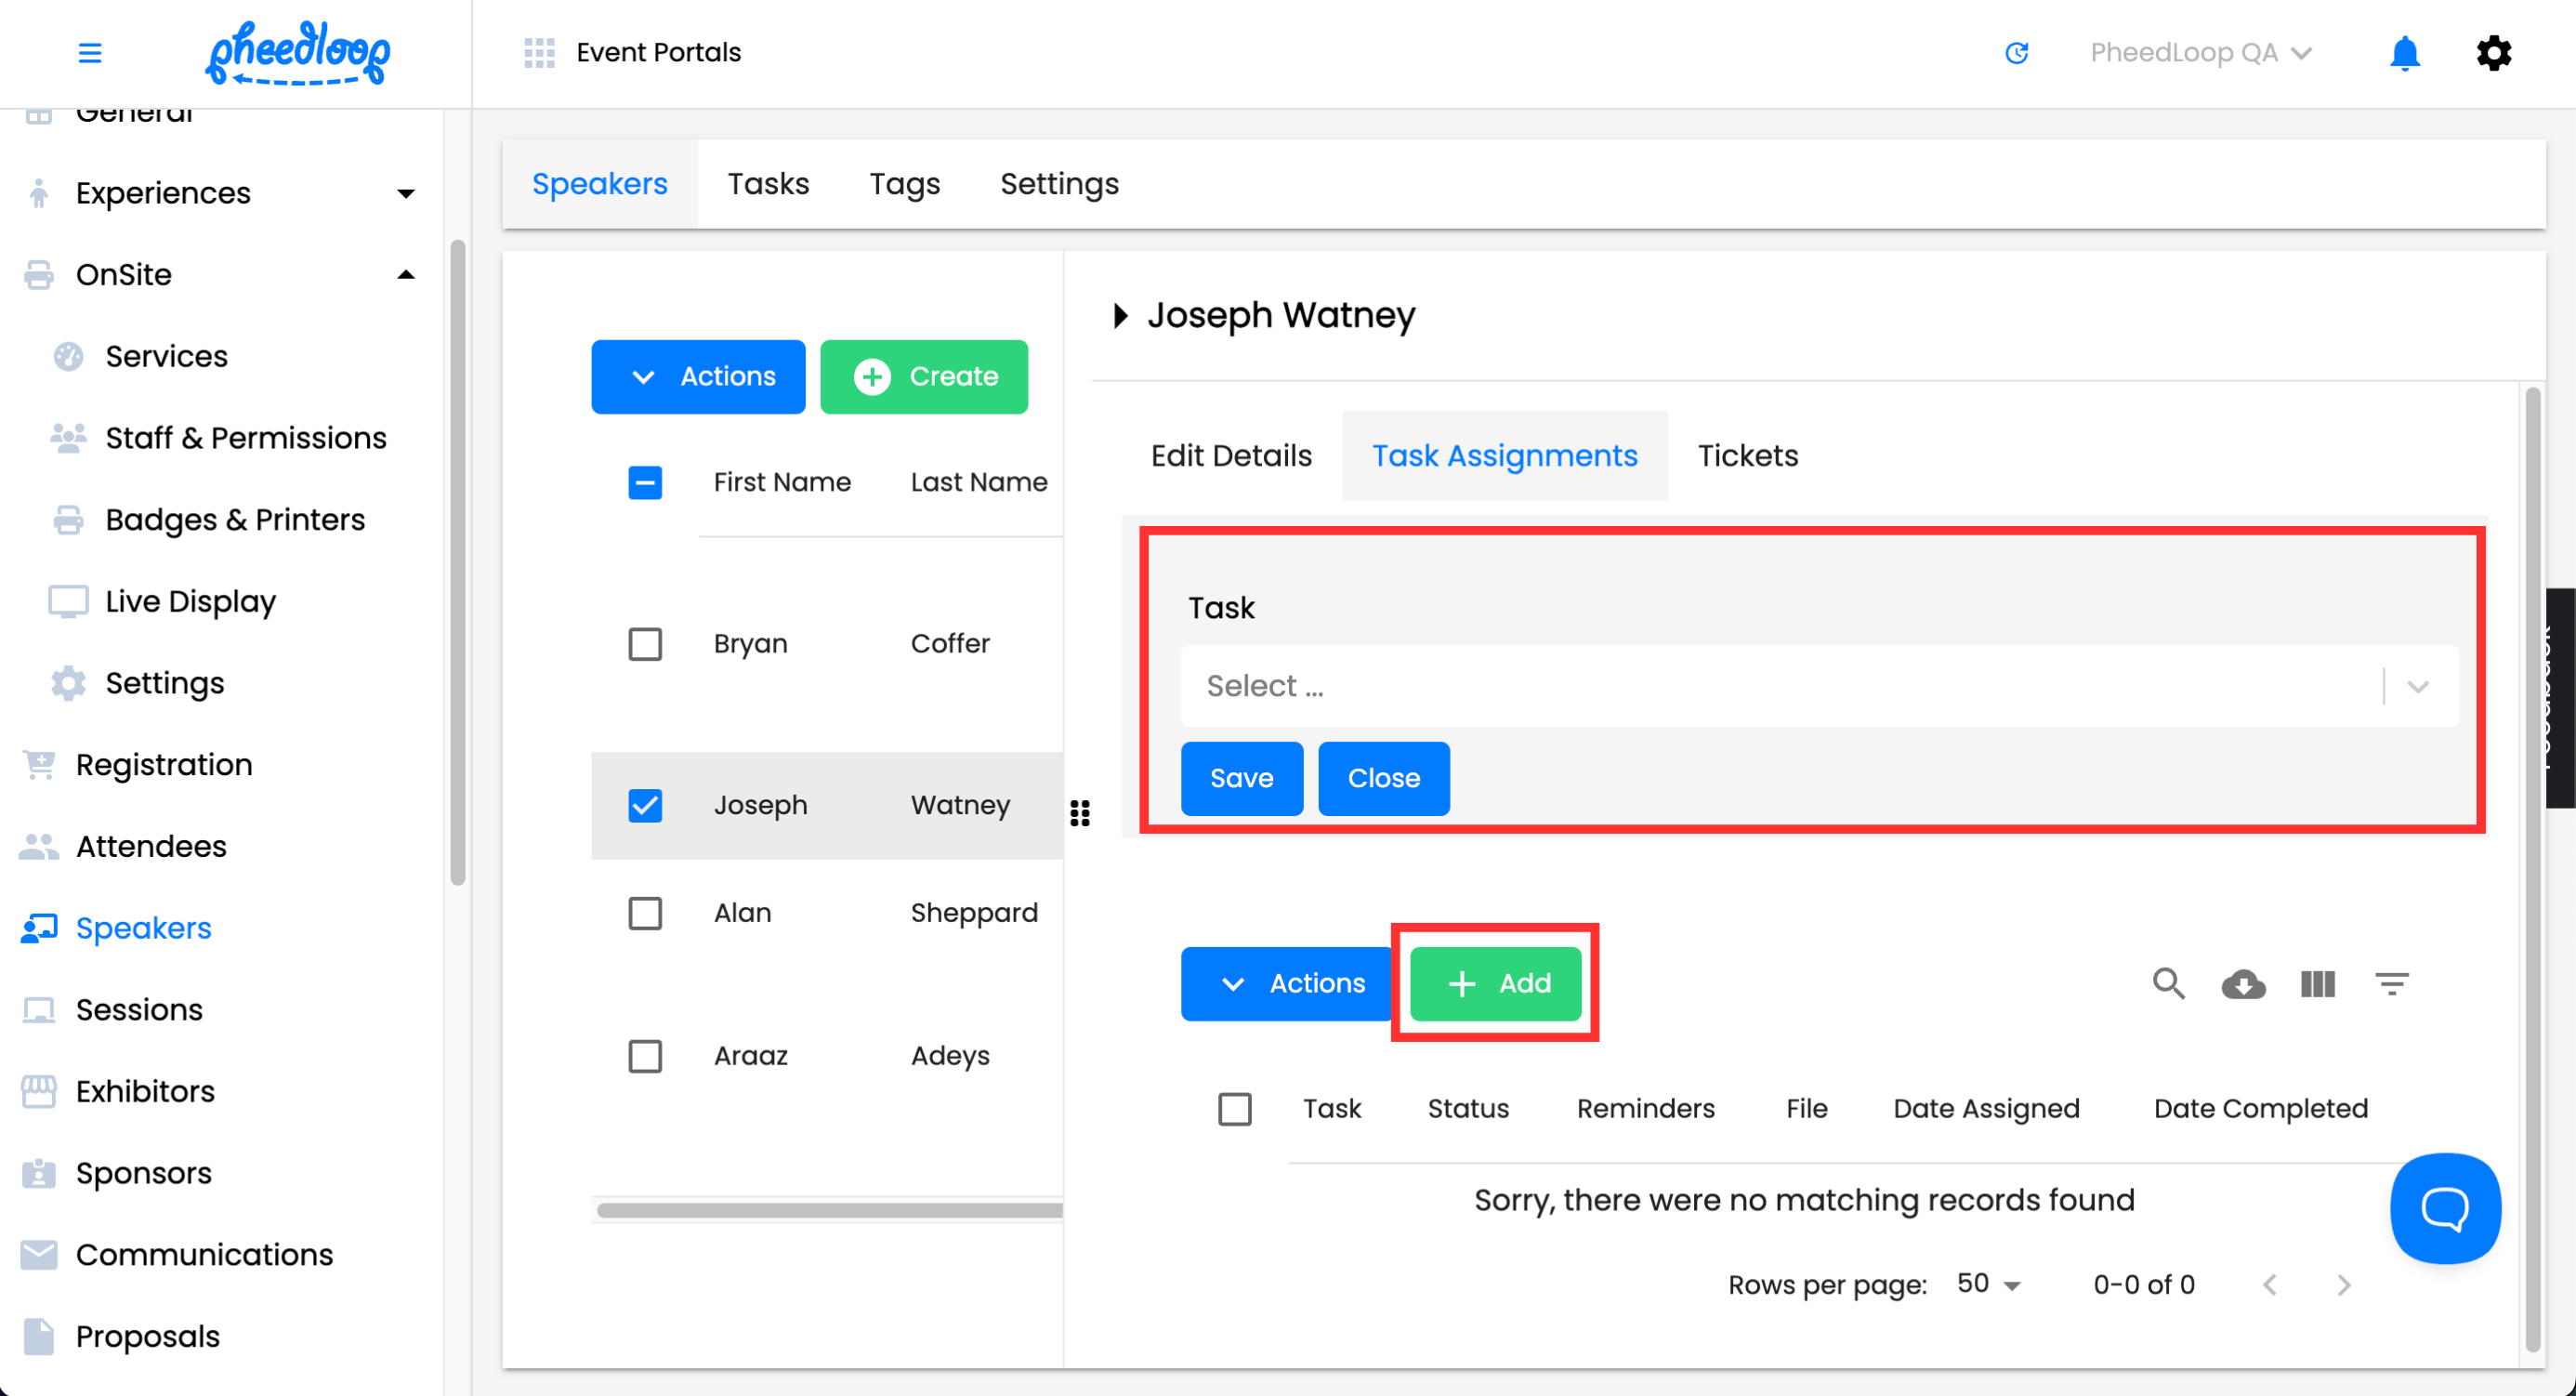Switch to the top Speakers tab
This screenshot has width=2576, height=1396.
[599, 184]
